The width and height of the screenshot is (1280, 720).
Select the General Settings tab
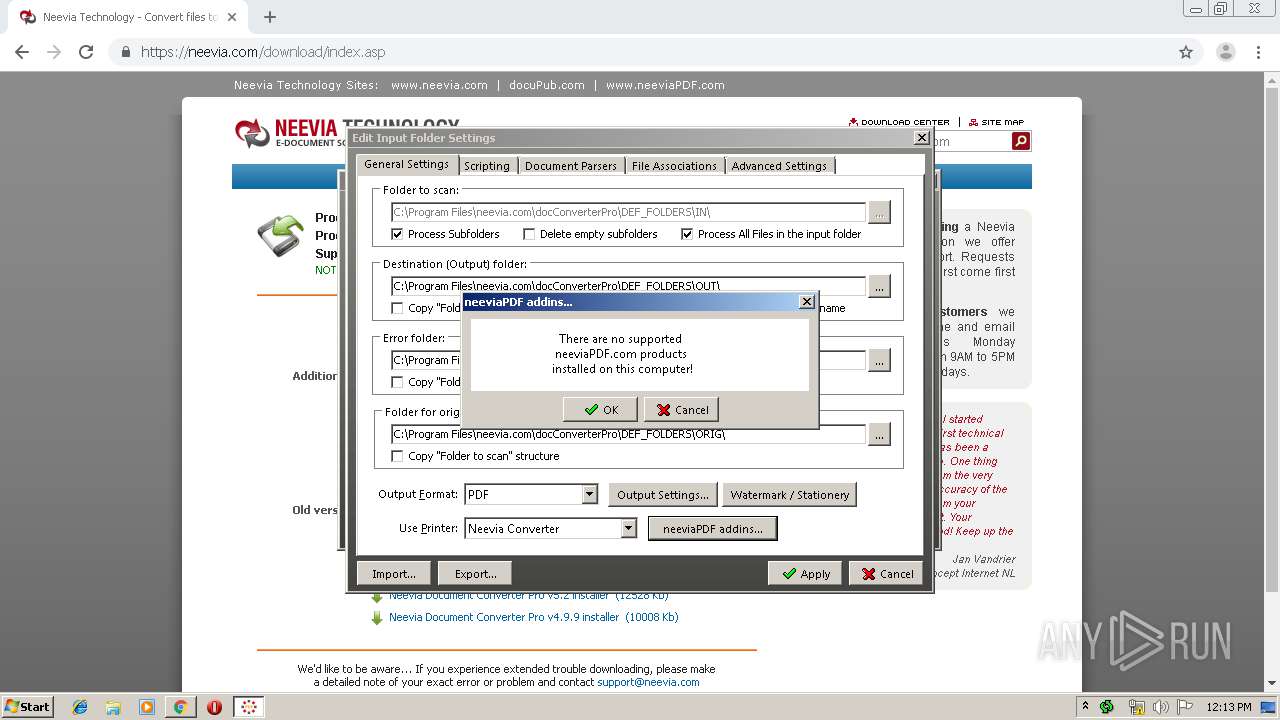(x=406, y=164)
